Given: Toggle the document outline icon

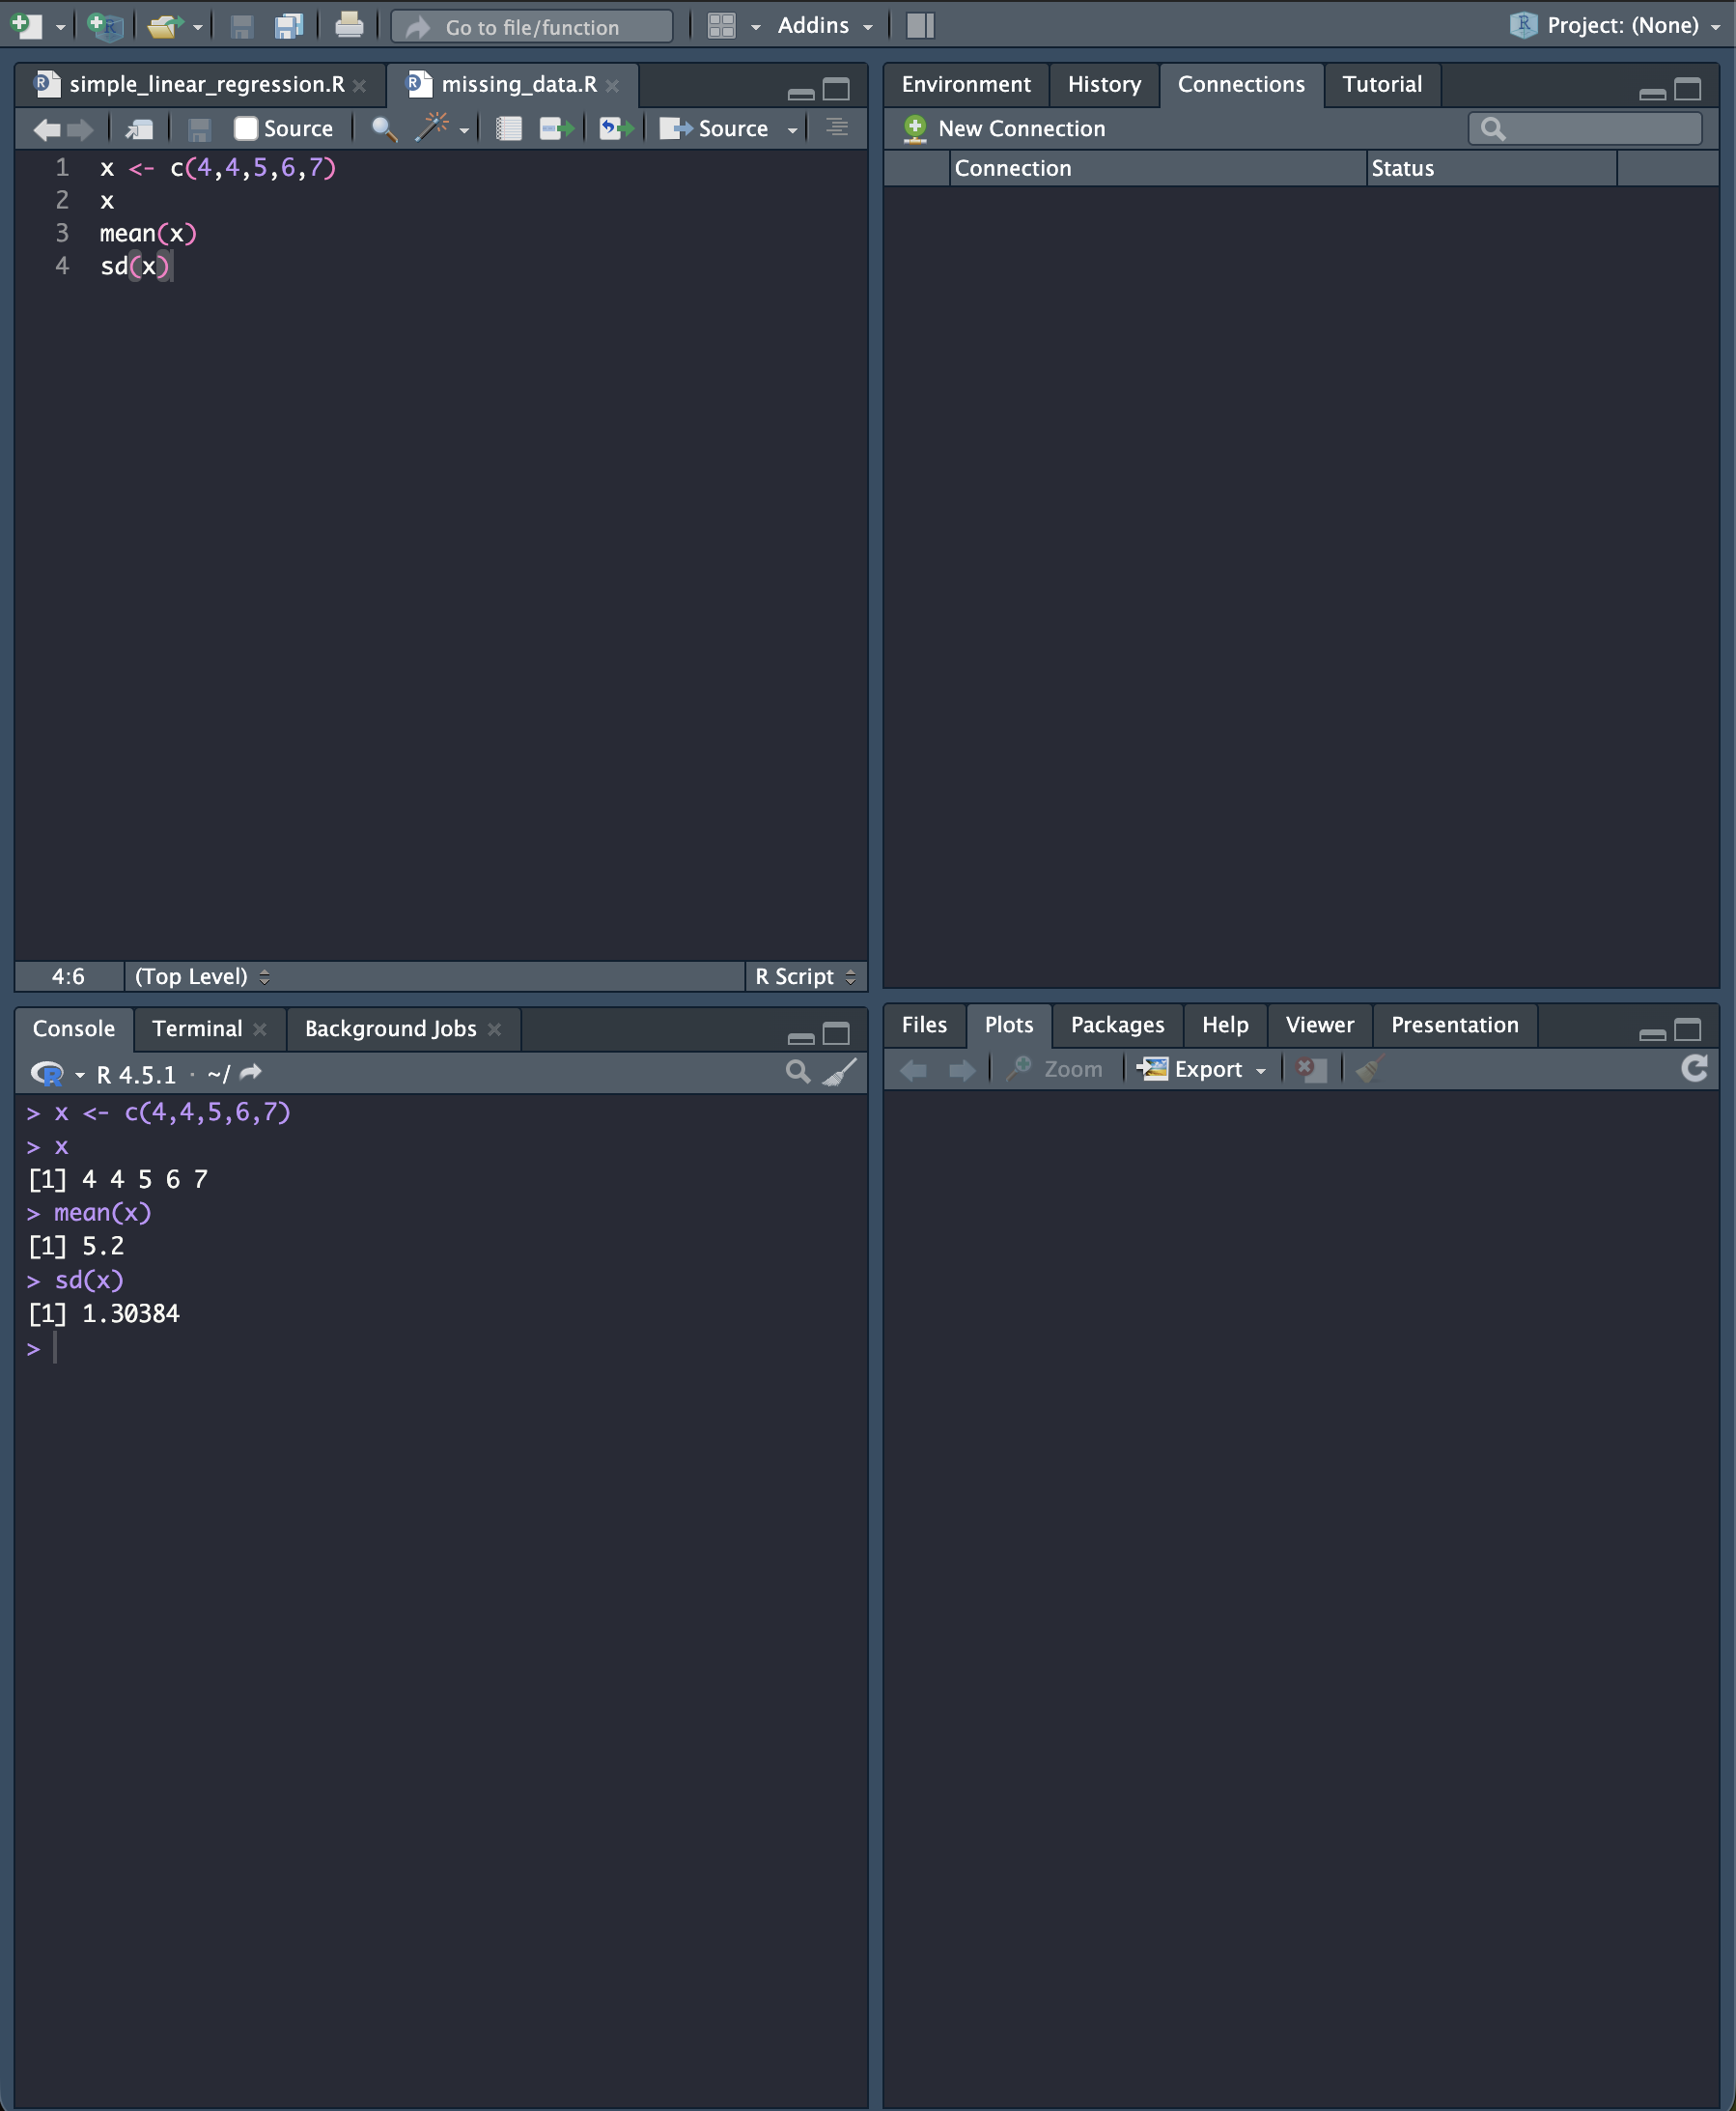Looking at the screenshot, I should (837, 128).
